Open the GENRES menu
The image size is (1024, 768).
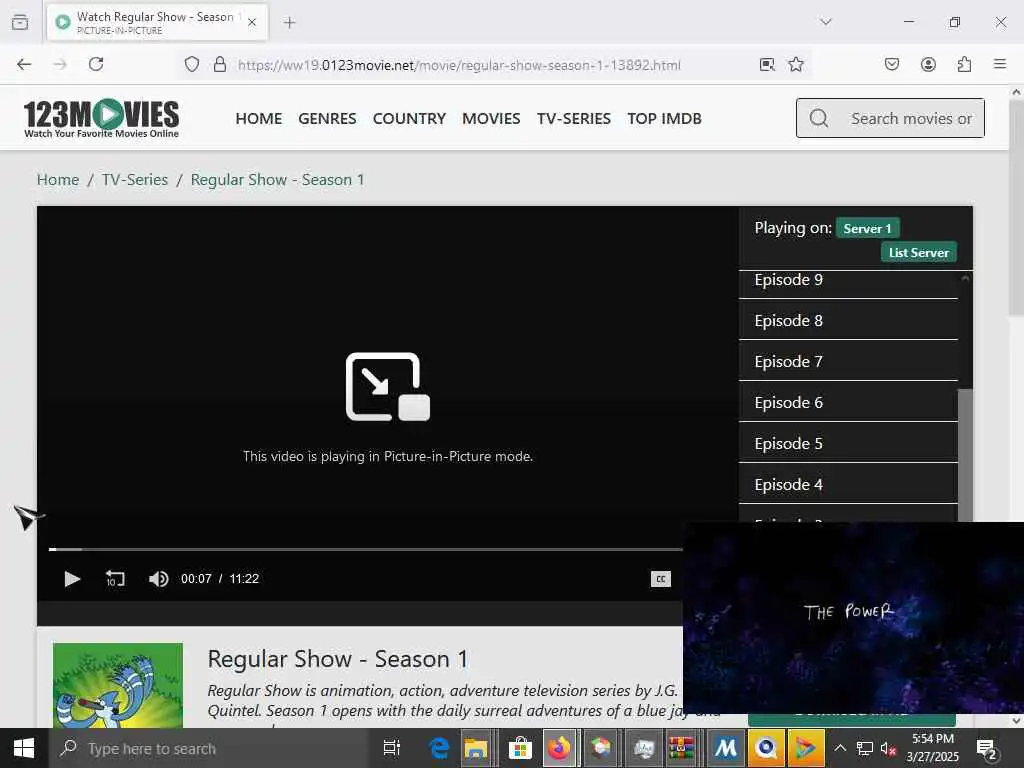click(327, 119)
